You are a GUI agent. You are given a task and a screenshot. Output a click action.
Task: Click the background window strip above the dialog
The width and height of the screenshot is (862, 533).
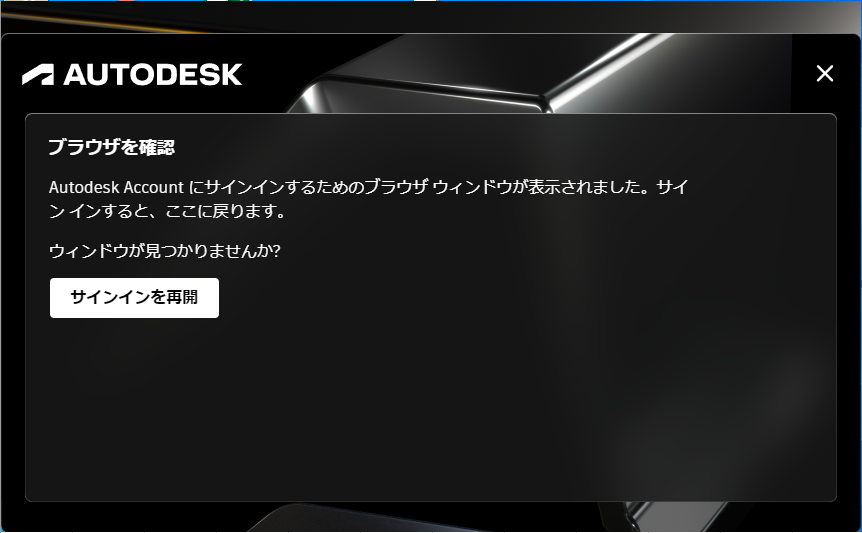pyautogui.click(x=431, y=16)
